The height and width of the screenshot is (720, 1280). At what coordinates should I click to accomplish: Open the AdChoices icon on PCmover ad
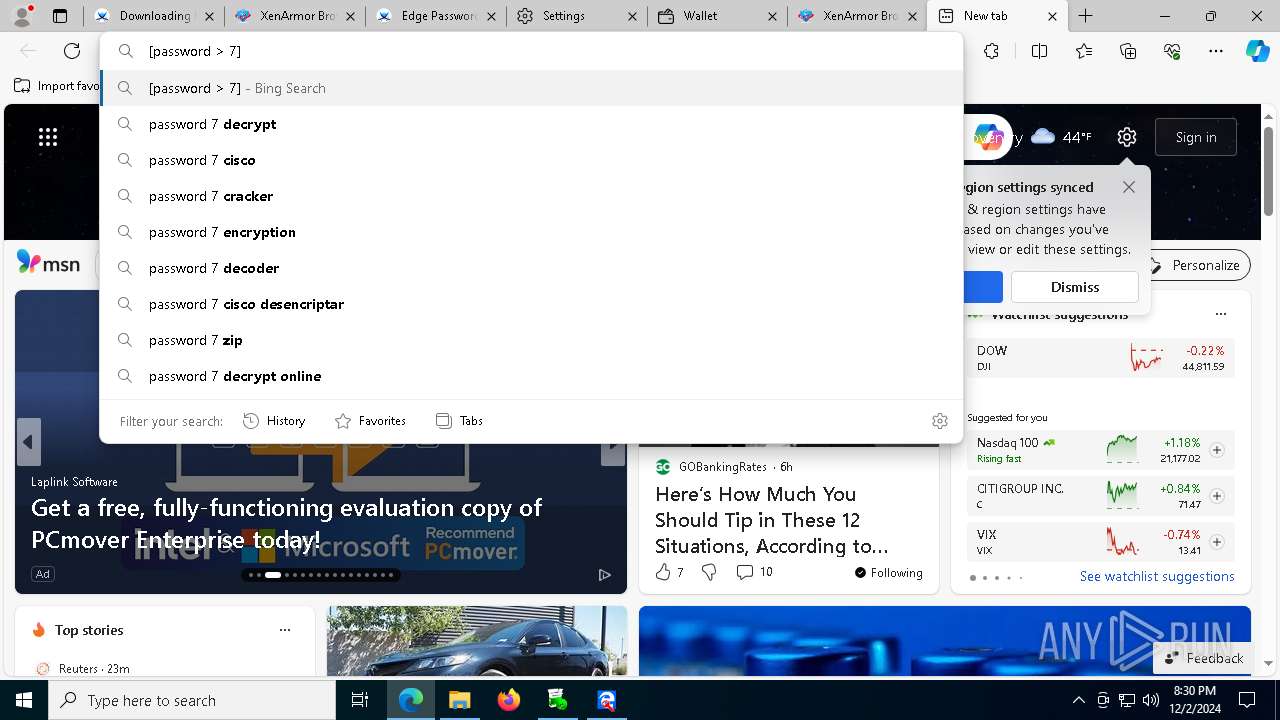pos(604,574)
